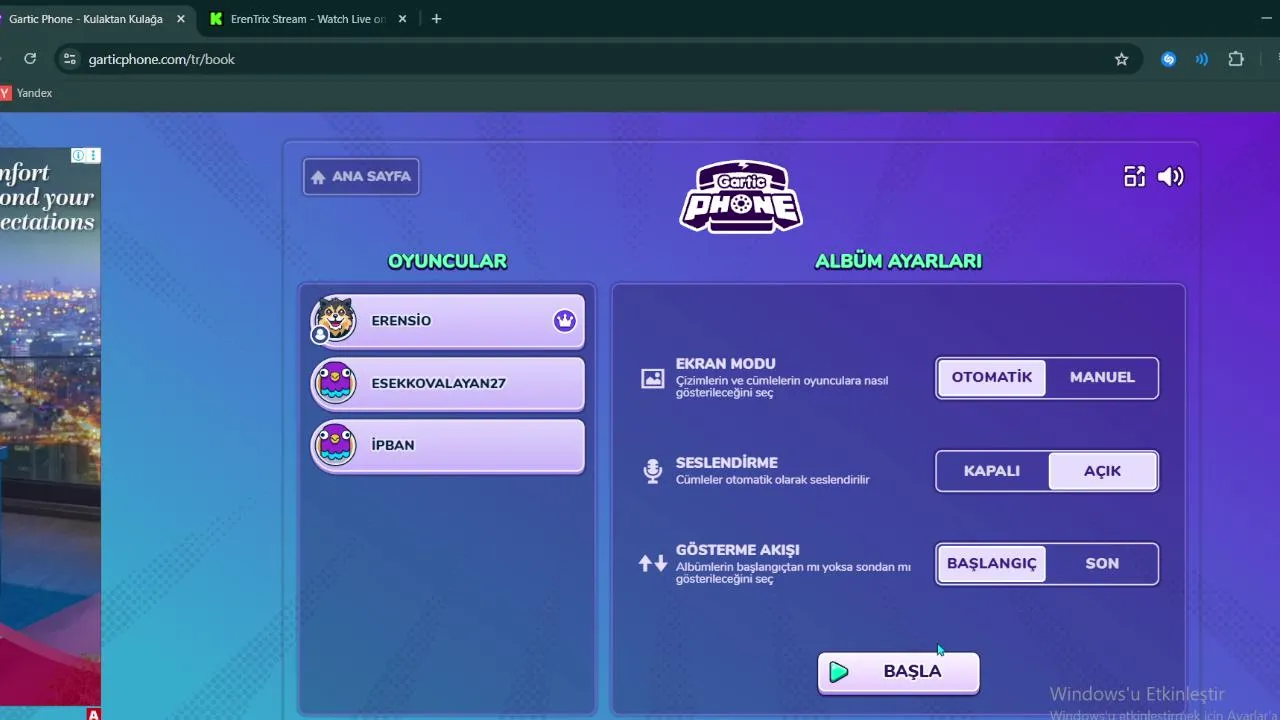Set Ekran Modu to Otomatik
The height and width of the screenshot is (720, 1280).
tap(992, 378)
